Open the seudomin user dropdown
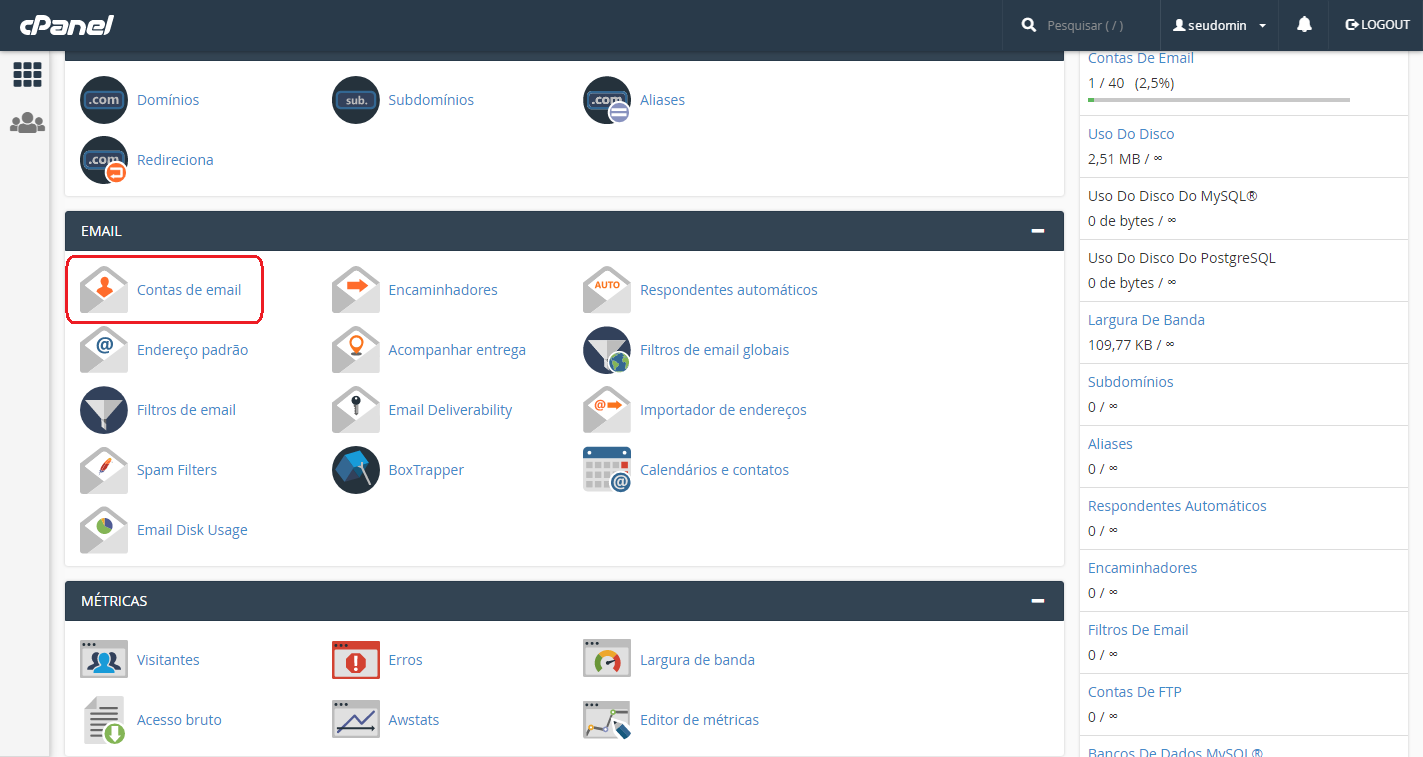Screen dimensions: 1423x757 pos(1219,25)
